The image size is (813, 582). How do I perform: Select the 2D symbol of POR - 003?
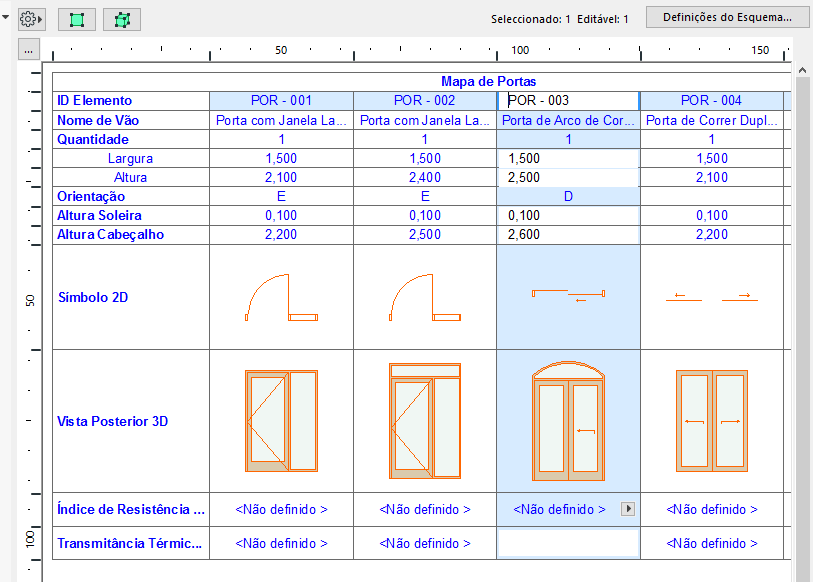[568, 295]
